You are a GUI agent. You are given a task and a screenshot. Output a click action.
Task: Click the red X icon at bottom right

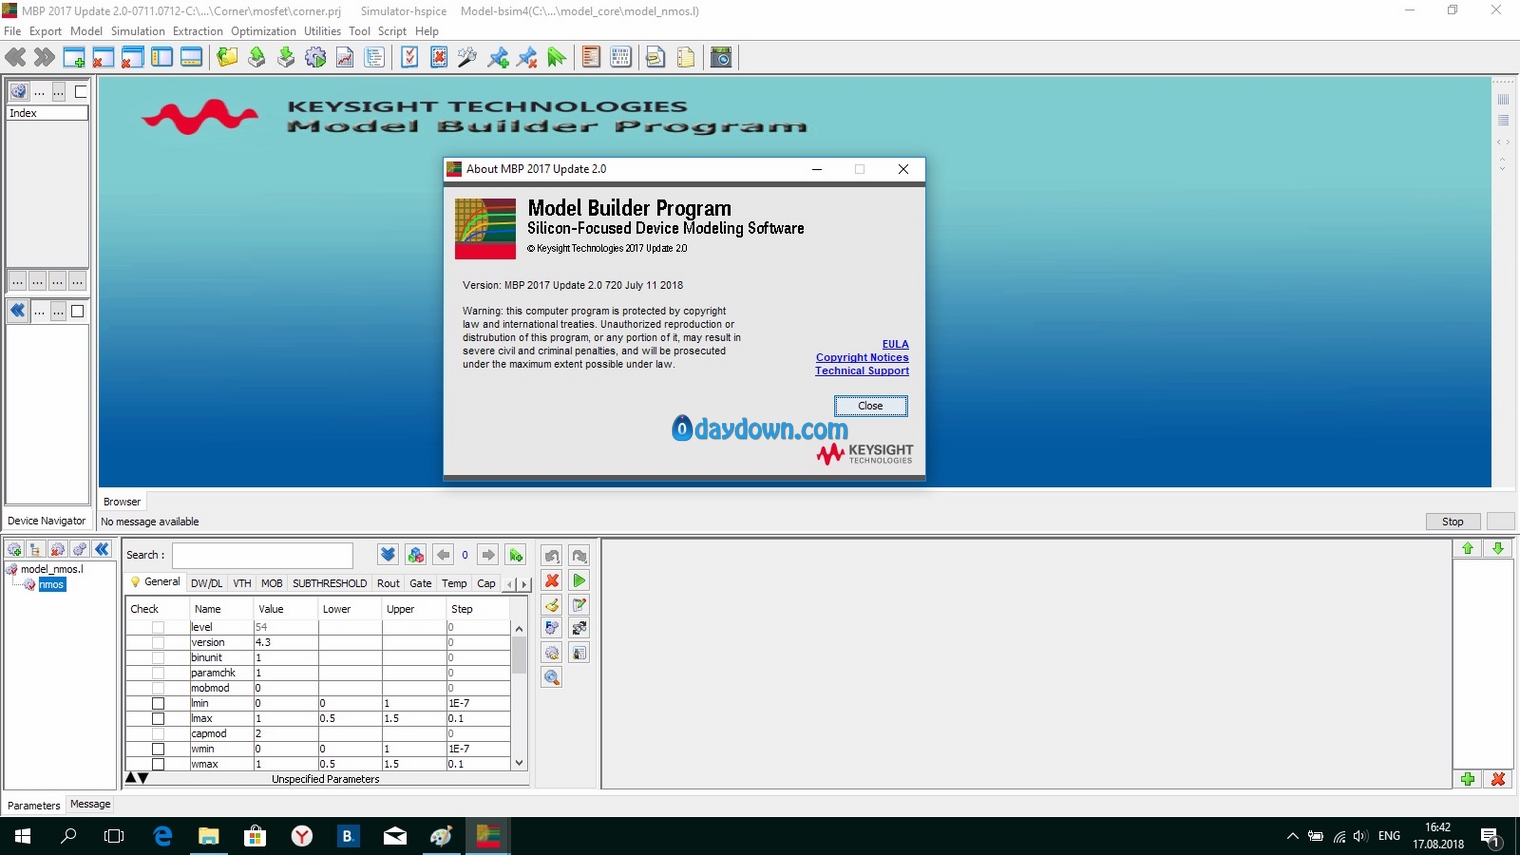(x=1498, y=779)
